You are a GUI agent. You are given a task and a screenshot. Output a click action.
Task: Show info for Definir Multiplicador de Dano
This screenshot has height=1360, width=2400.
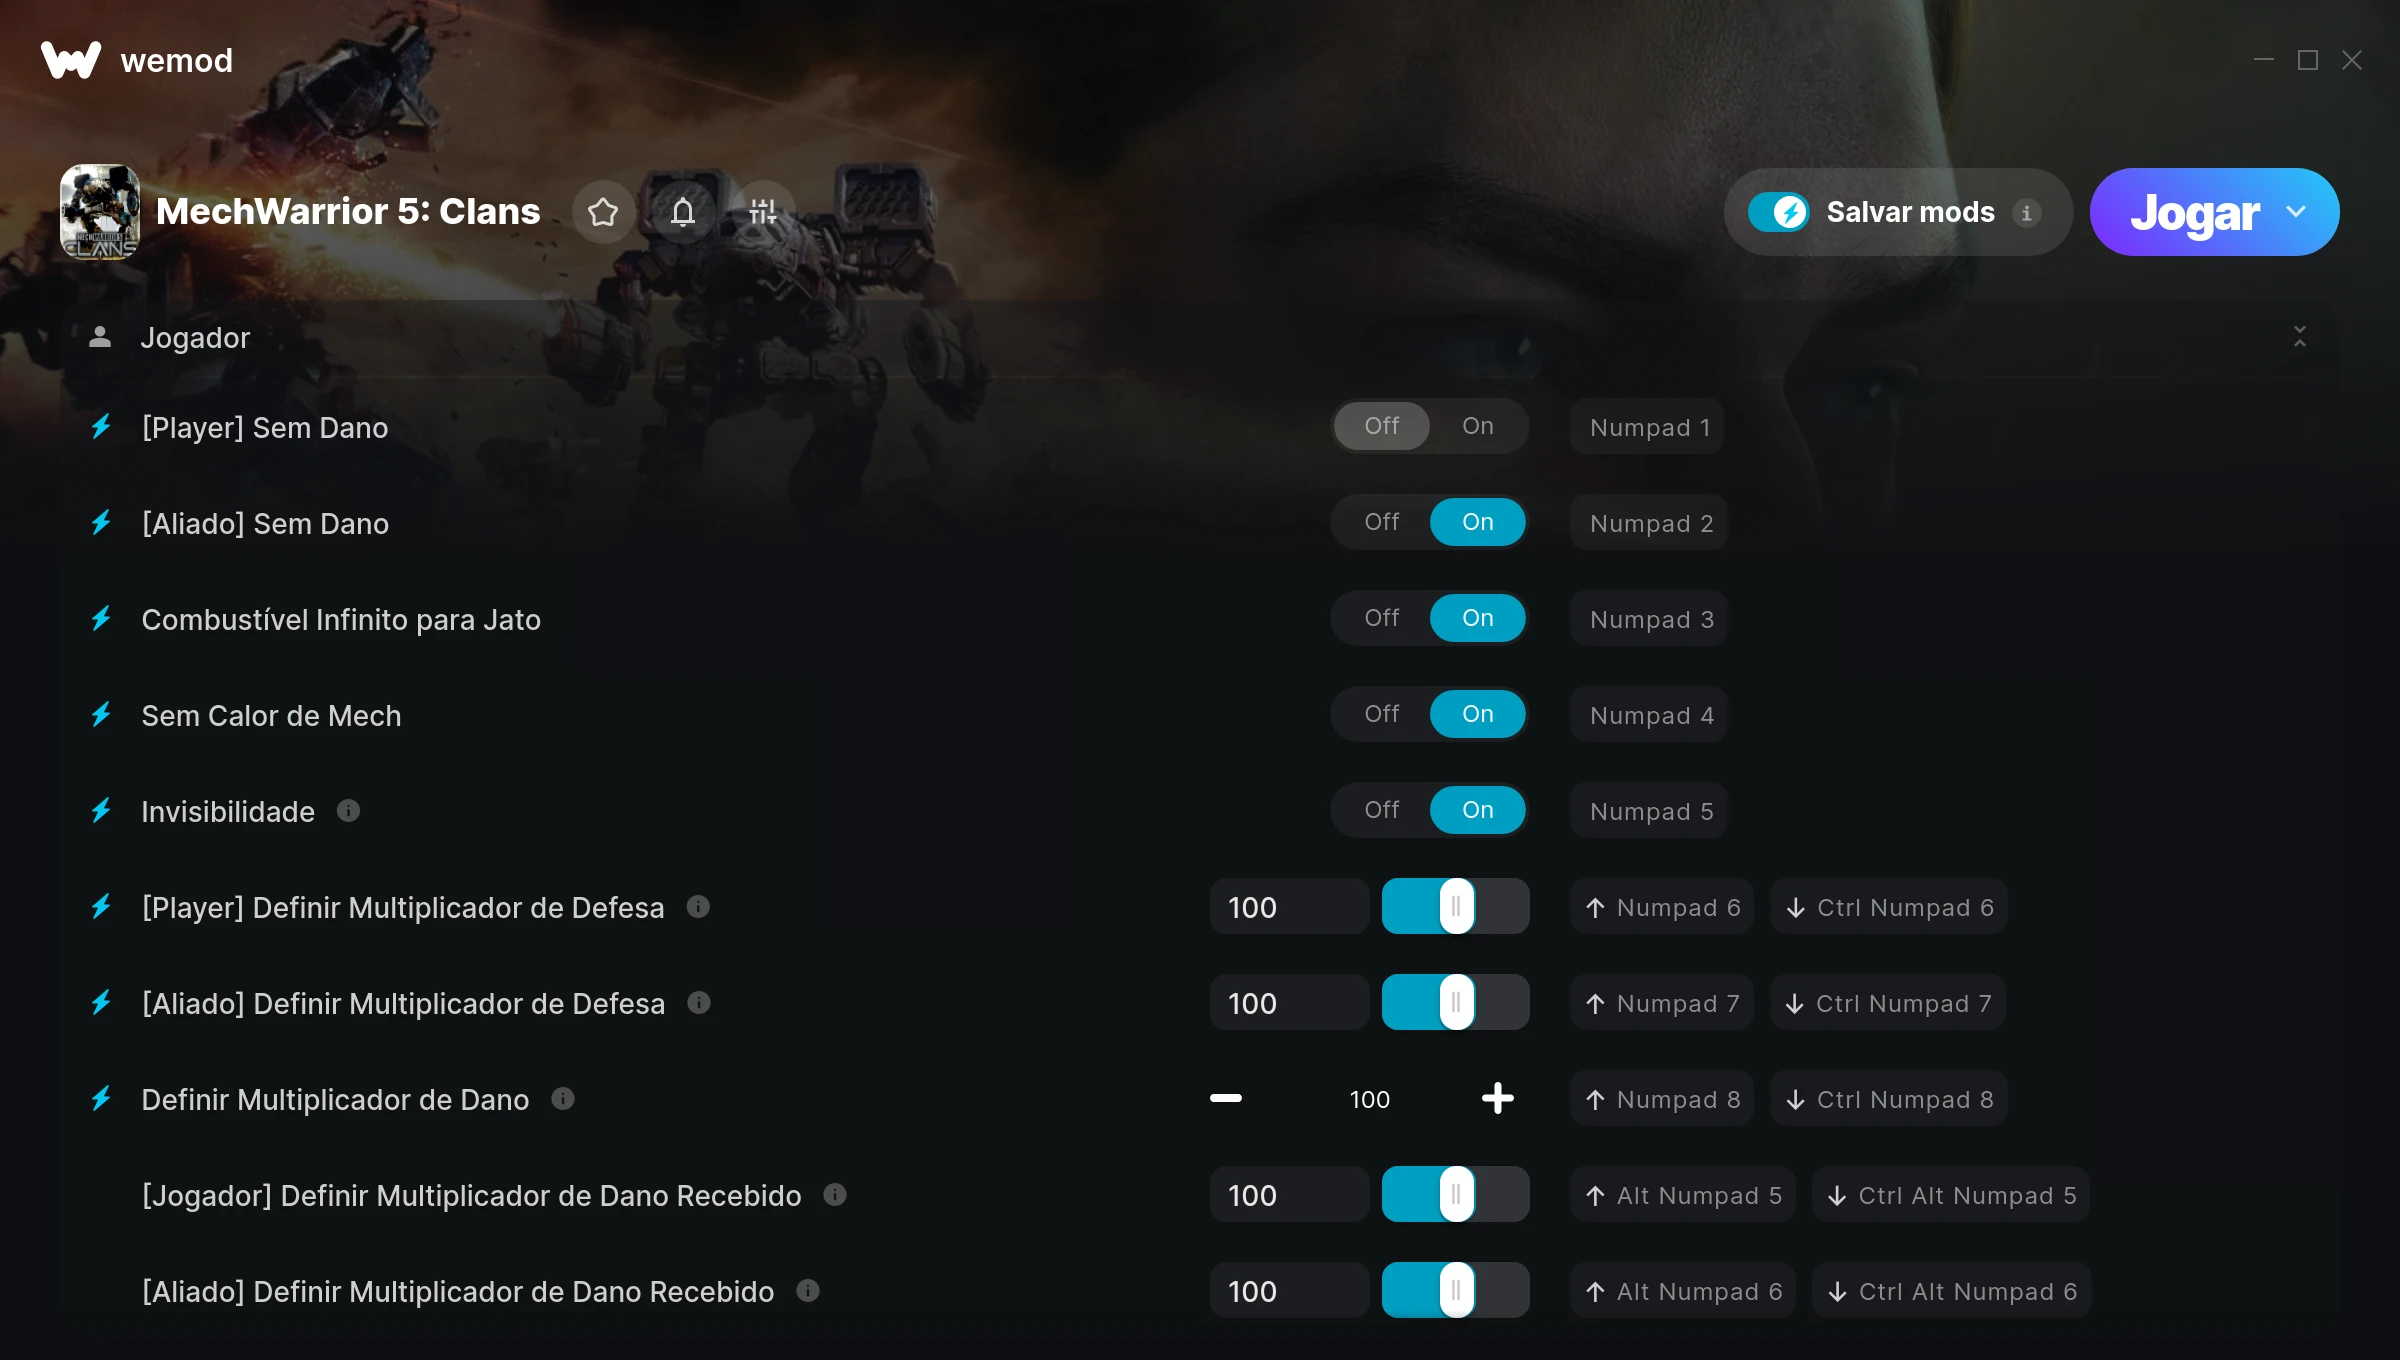[x=563, y=1098]
